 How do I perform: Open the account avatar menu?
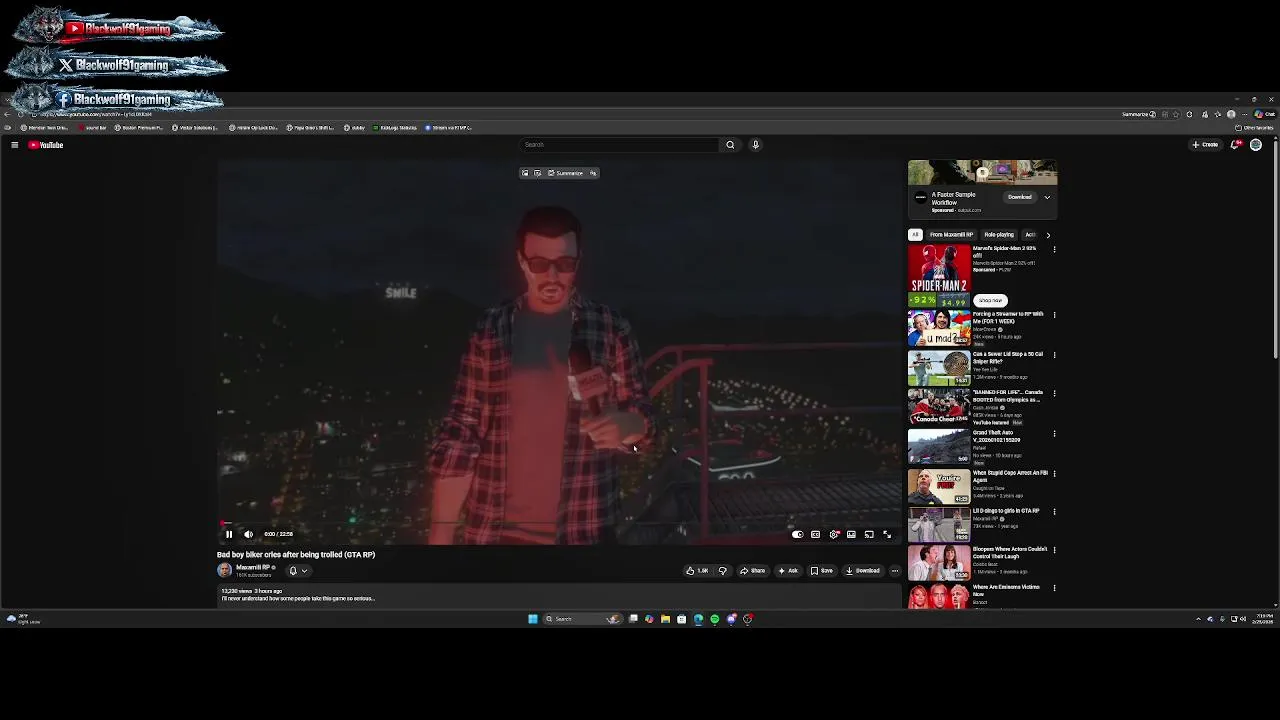(1256, 145)
